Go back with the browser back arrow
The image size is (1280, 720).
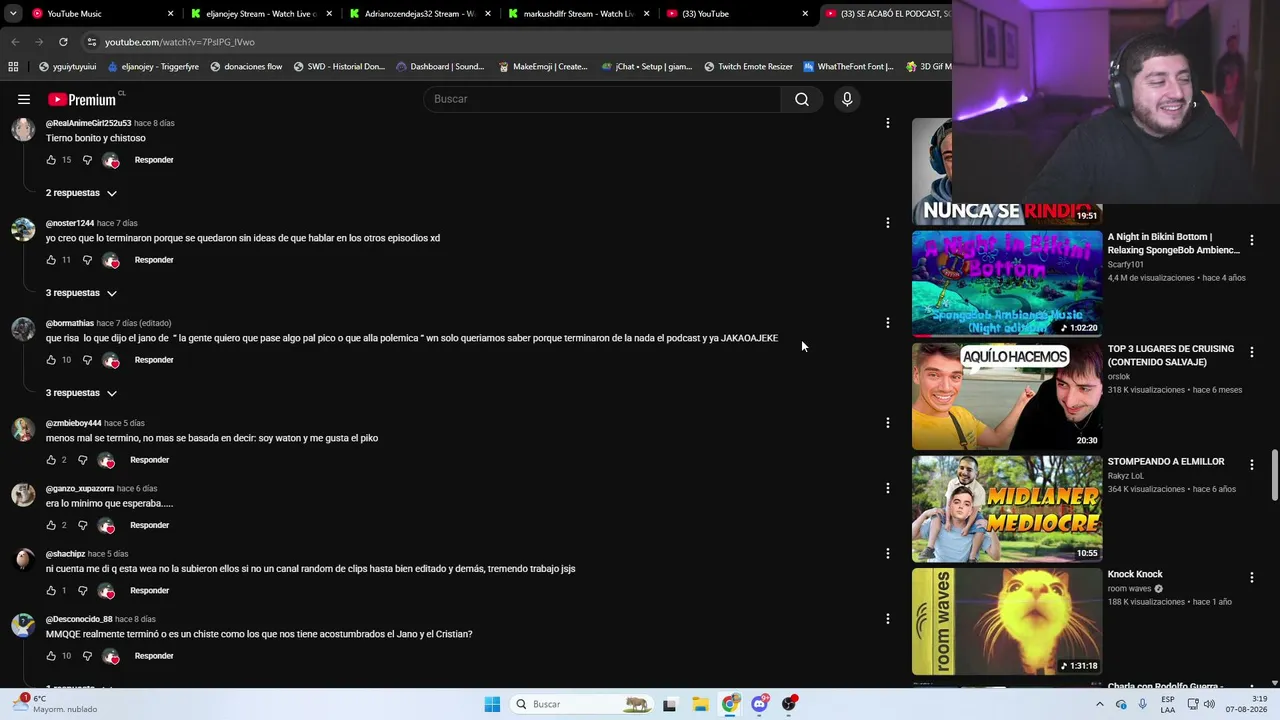(x=15, y=42)
